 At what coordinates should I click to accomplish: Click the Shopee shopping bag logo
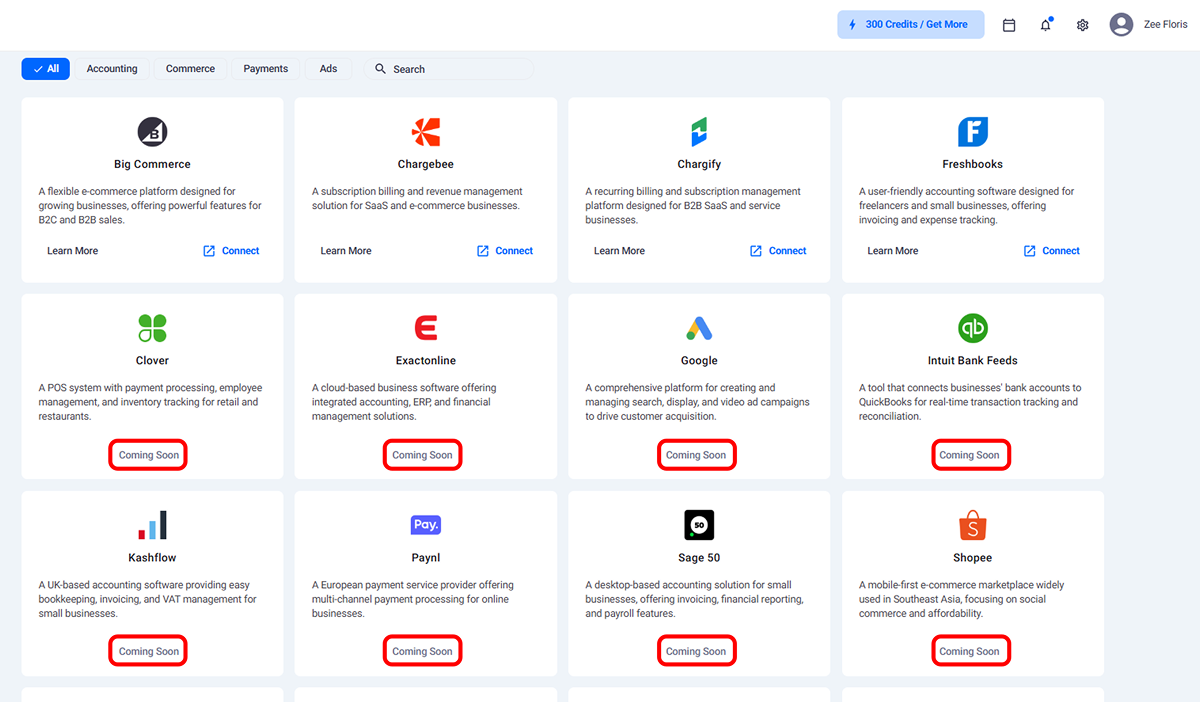click(973, 525)
